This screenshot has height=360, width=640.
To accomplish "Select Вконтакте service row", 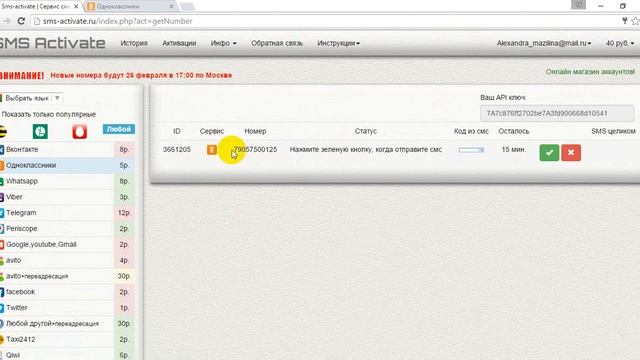I will [x=67, y=149].
